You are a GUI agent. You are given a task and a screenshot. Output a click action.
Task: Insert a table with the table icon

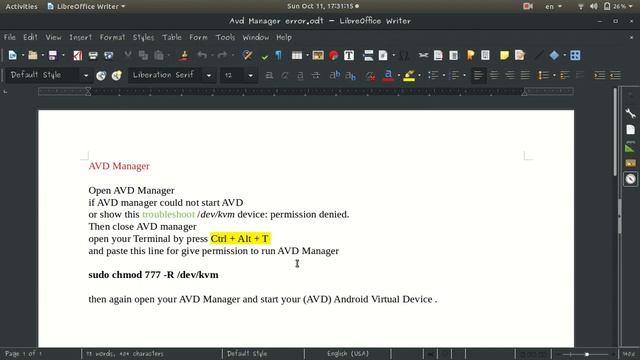297,55
